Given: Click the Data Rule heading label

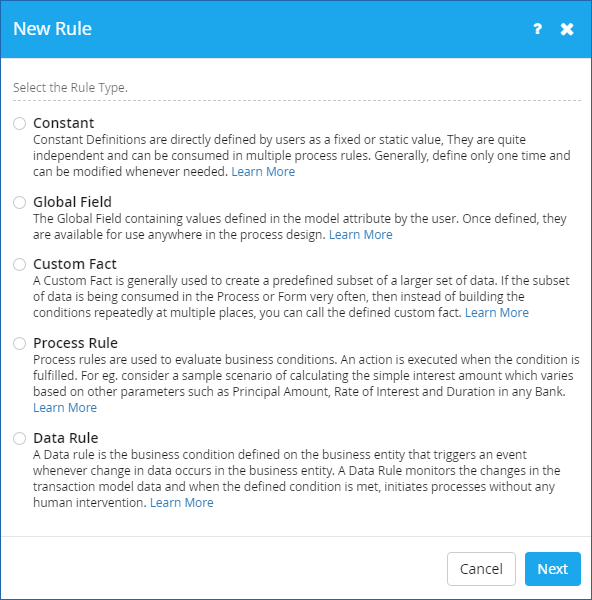Looking at the screenshot, I should (x=66, y=438).
